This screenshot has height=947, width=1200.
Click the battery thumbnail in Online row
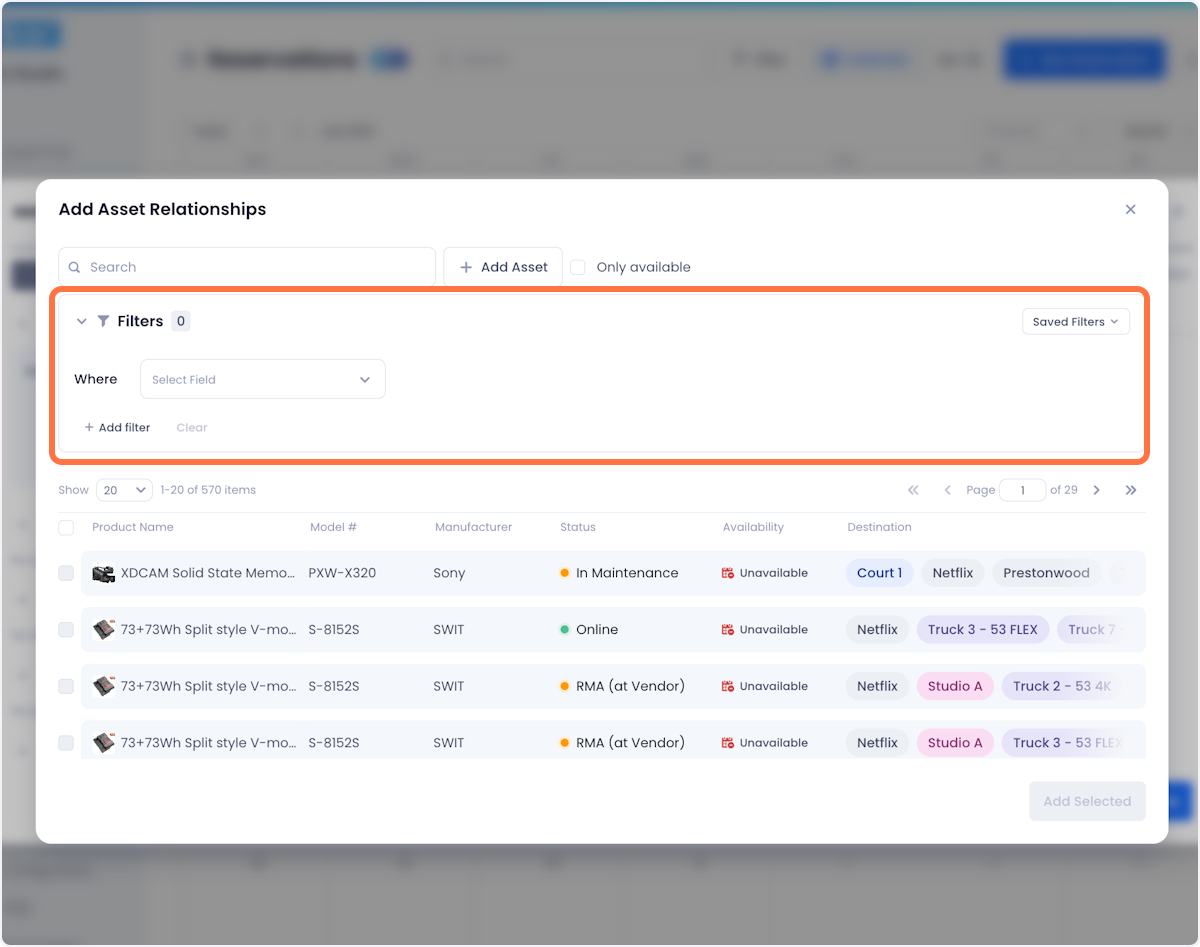[x=104, y=630]
